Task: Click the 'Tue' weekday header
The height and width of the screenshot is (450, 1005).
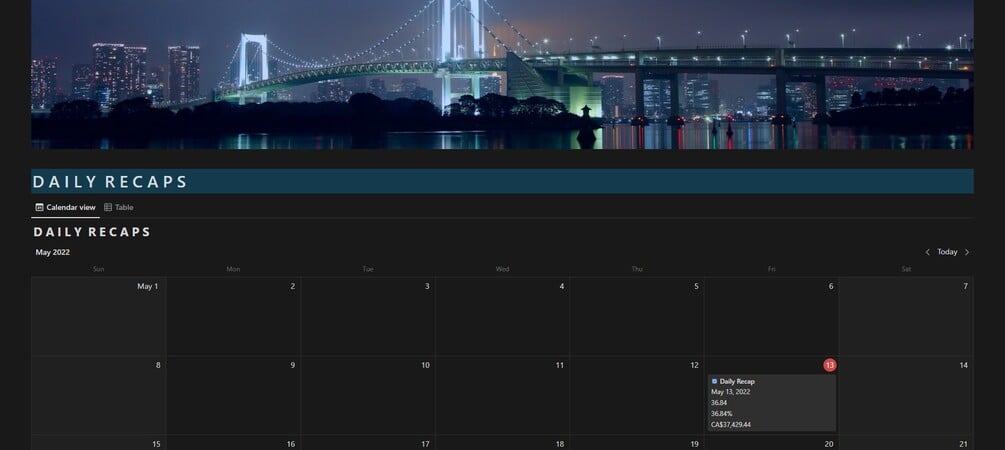Action: pyautogui.click(x=368, y=269)
